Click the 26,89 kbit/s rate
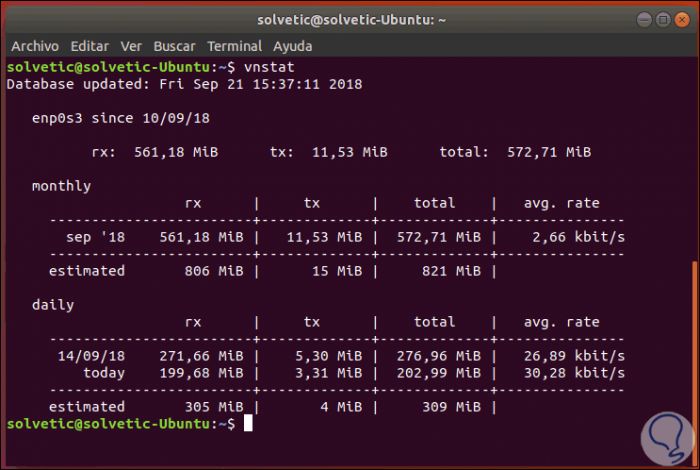This screenshot has width=700, height=470. point(574,356)
